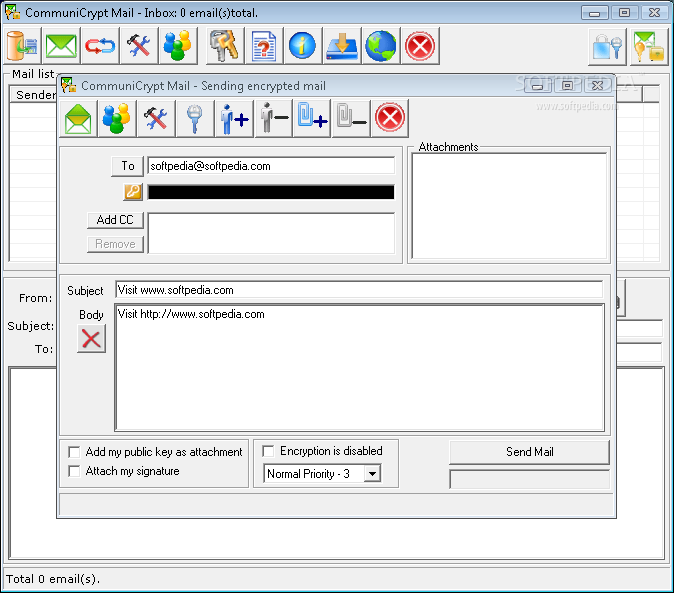Clear body with red X button

[x=91, y=339]
